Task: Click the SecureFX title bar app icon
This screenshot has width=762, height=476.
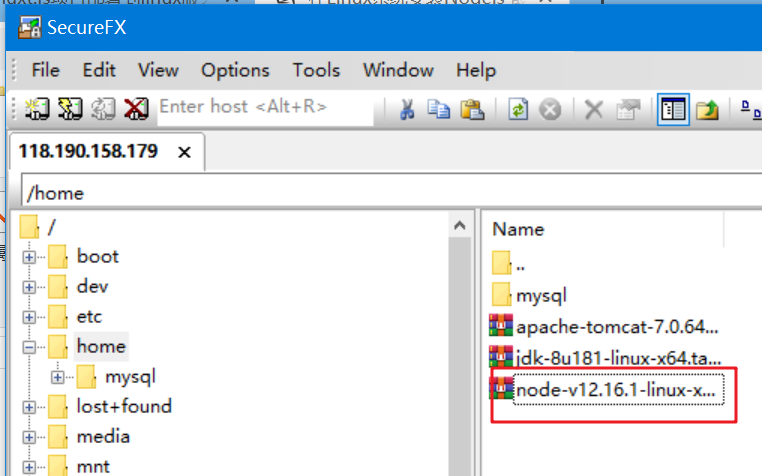Action: (x=30, y=27)
